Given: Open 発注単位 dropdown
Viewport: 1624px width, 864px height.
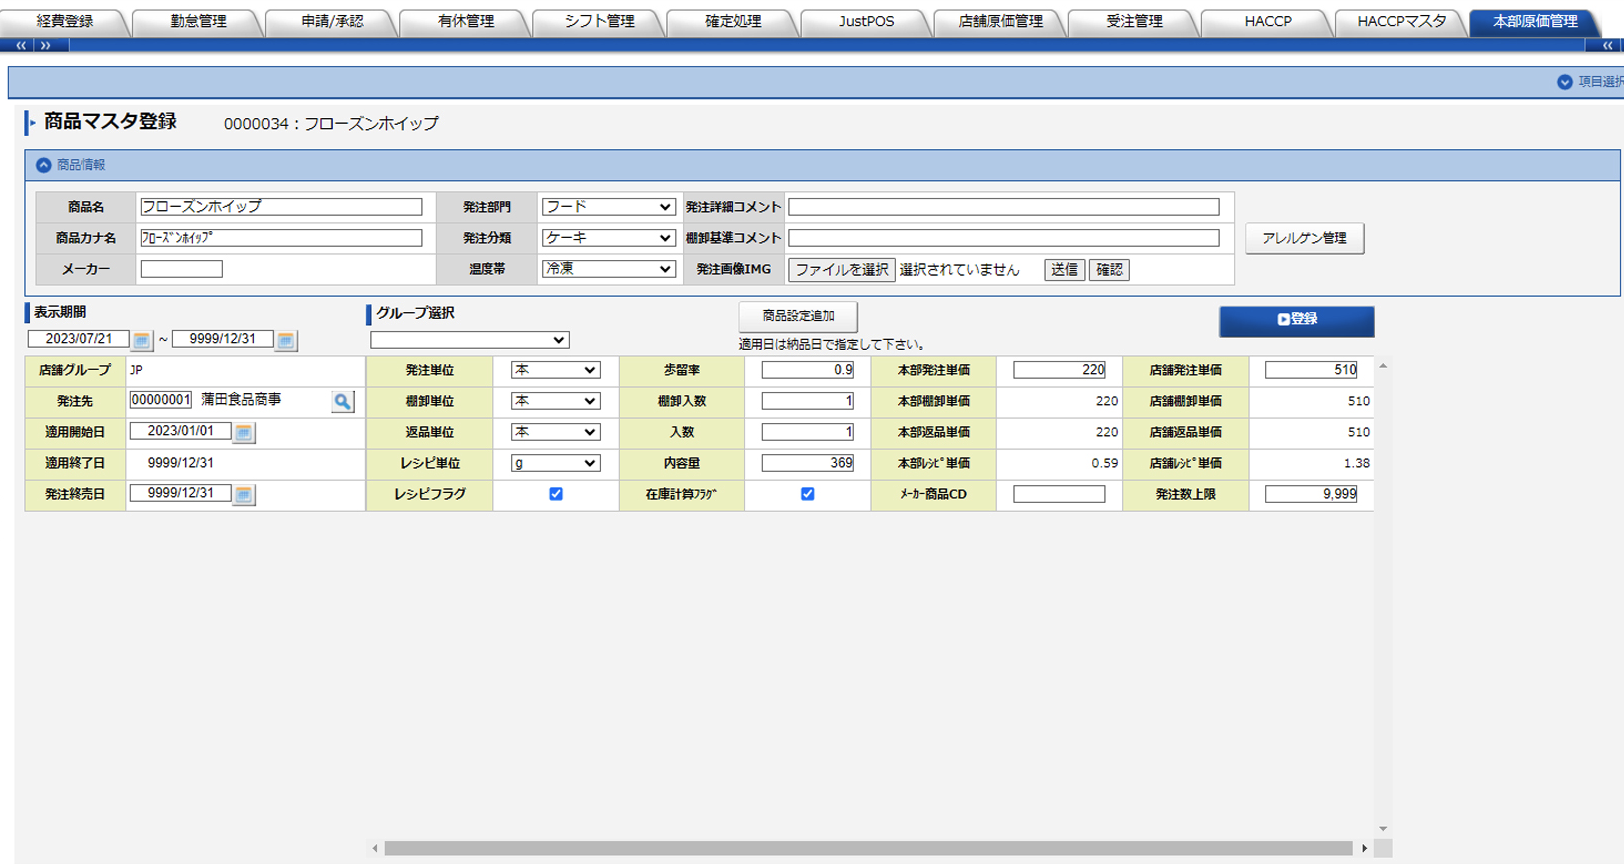Looking at the screenshot, I should click(x=555, y=370).
